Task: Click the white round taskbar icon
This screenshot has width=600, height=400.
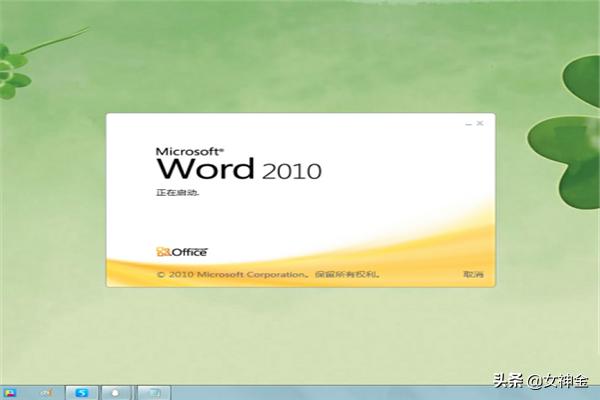Action: click(117, 392)
